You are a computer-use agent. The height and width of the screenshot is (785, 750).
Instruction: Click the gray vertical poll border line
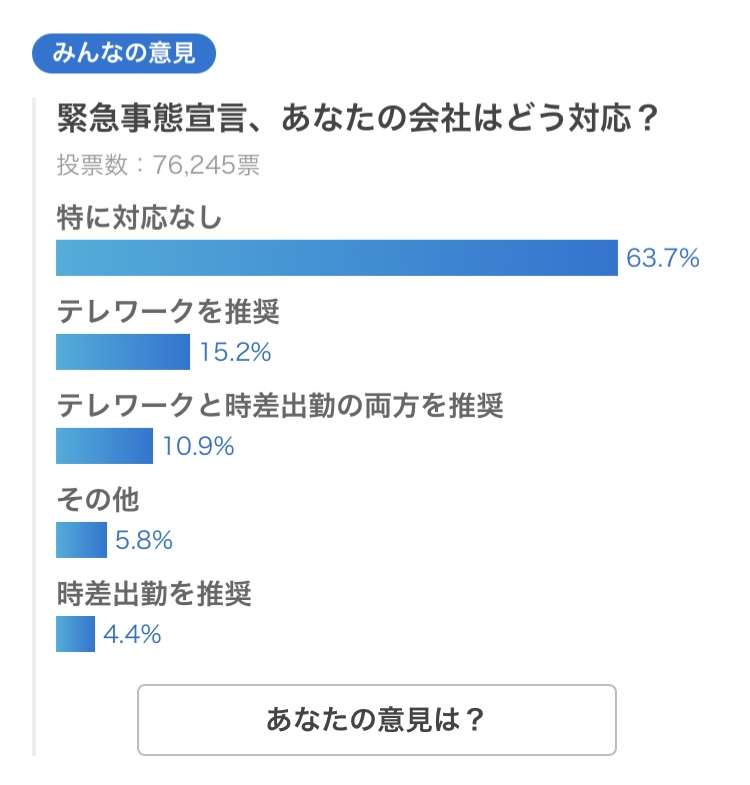point(34,427)
